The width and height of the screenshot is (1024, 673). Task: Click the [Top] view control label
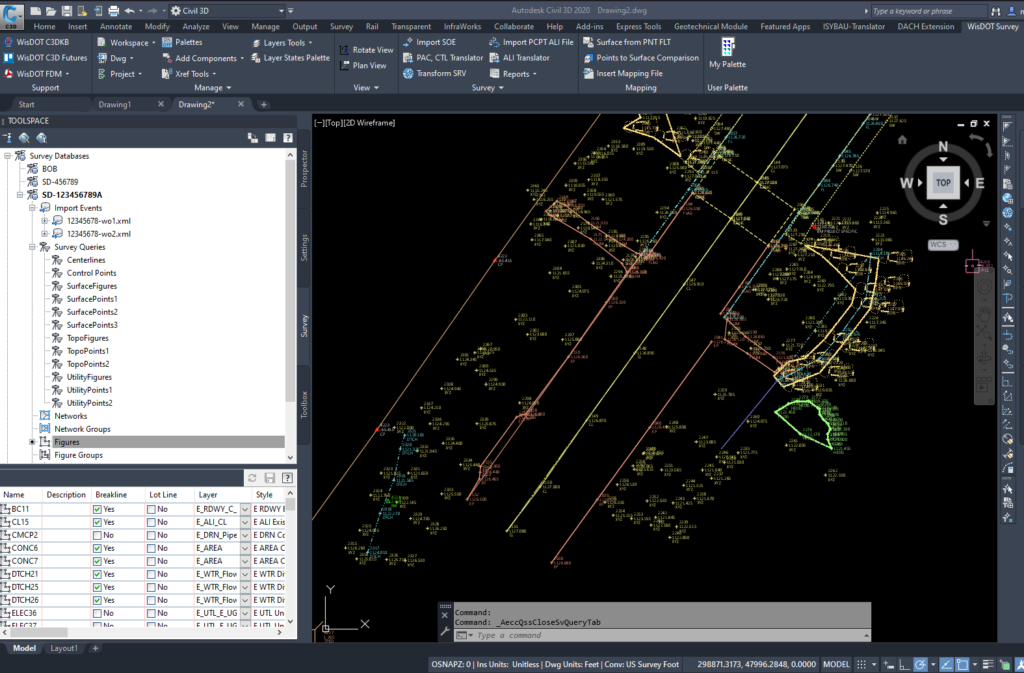coord(332,123)
